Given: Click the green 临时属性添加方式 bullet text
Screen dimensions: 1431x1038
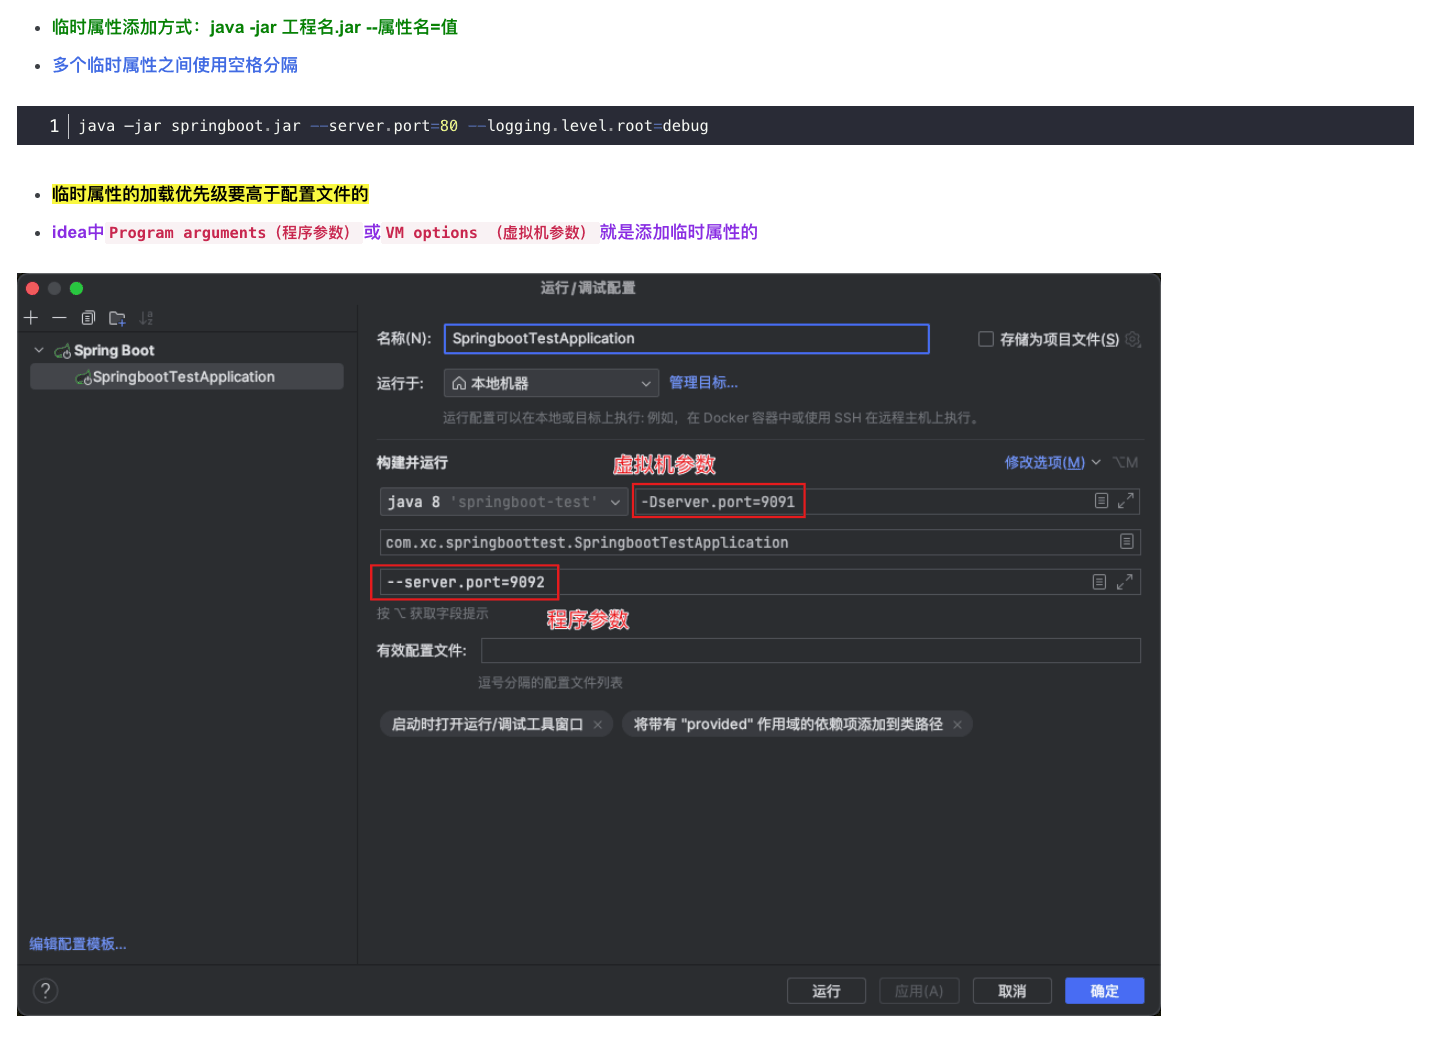Looking at the screenshot, I should tap(255, 27).
